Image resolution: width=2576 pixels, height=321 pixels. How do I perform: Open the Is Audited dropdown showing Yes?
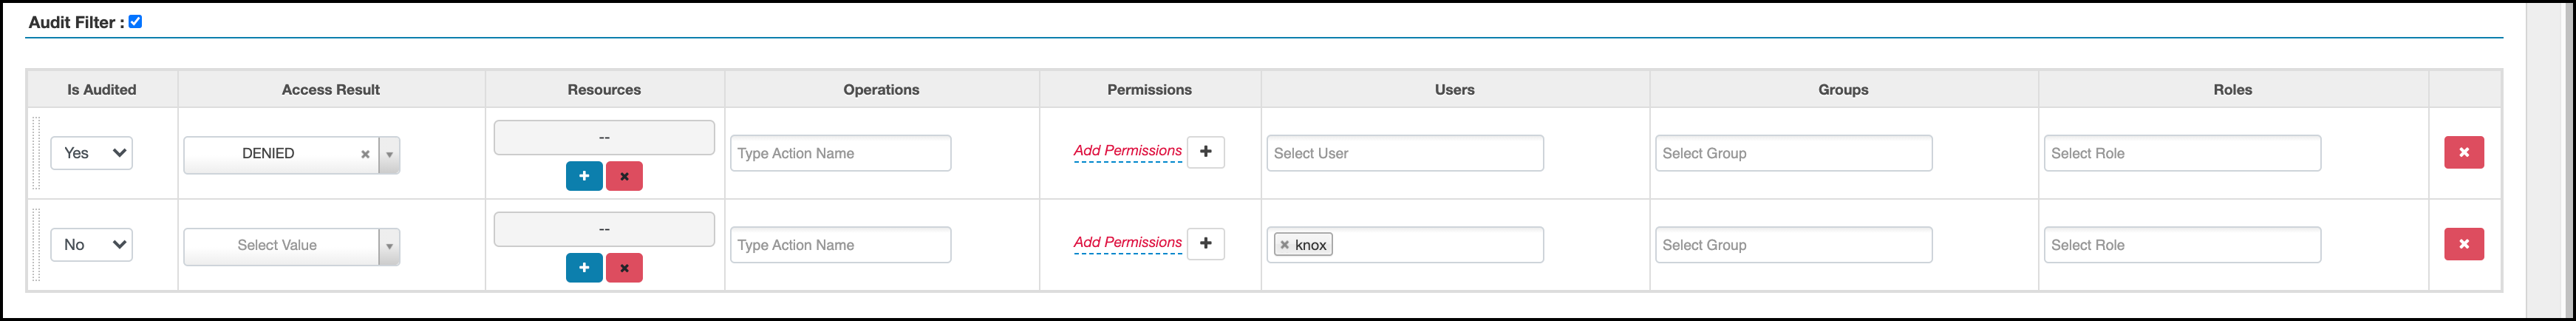click(92, 153)
